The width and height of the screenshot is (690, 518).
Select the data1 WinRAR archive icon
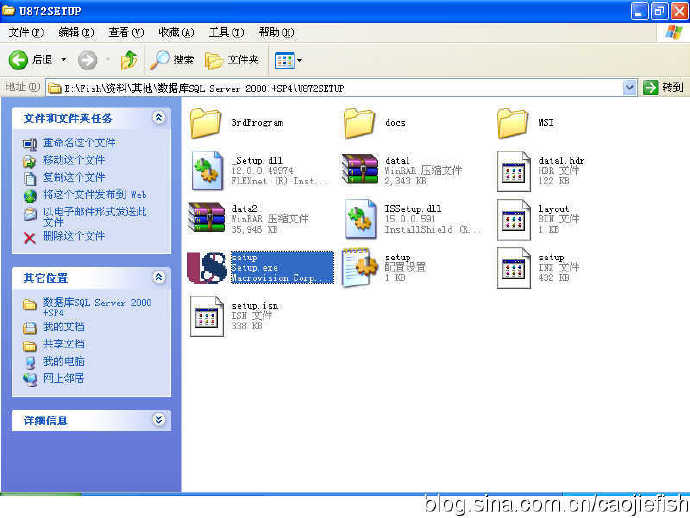click(360, 169)
